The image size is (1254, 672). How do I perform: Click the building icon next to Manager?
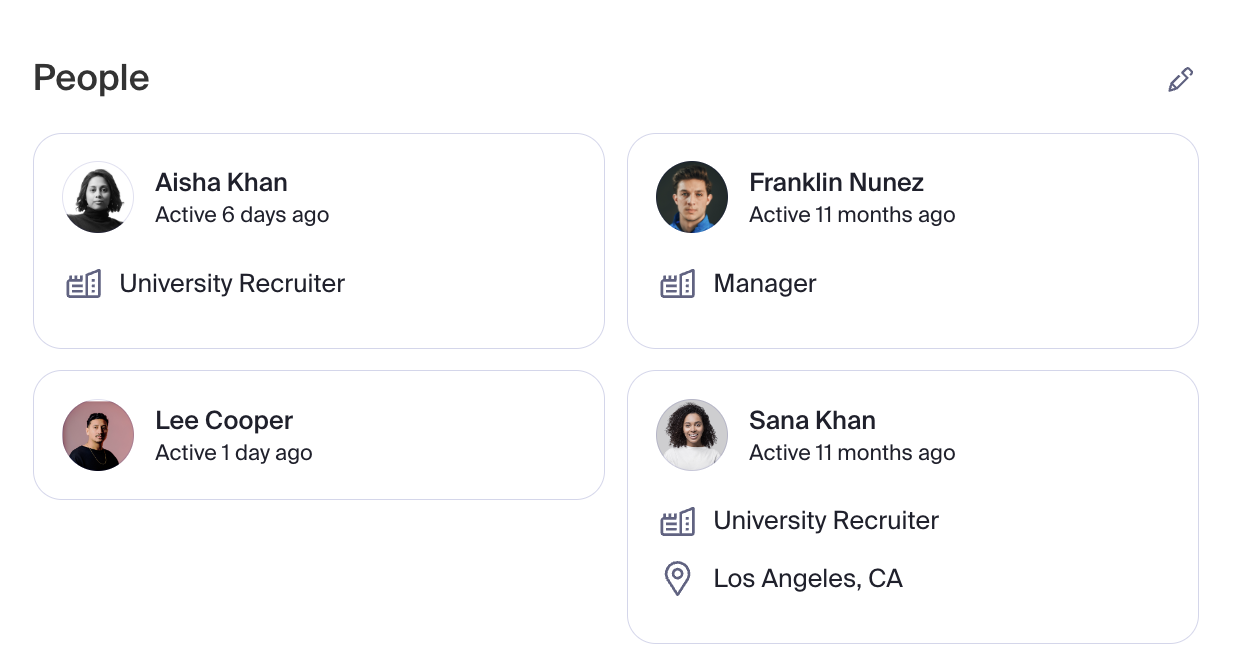tap(678, 284)
